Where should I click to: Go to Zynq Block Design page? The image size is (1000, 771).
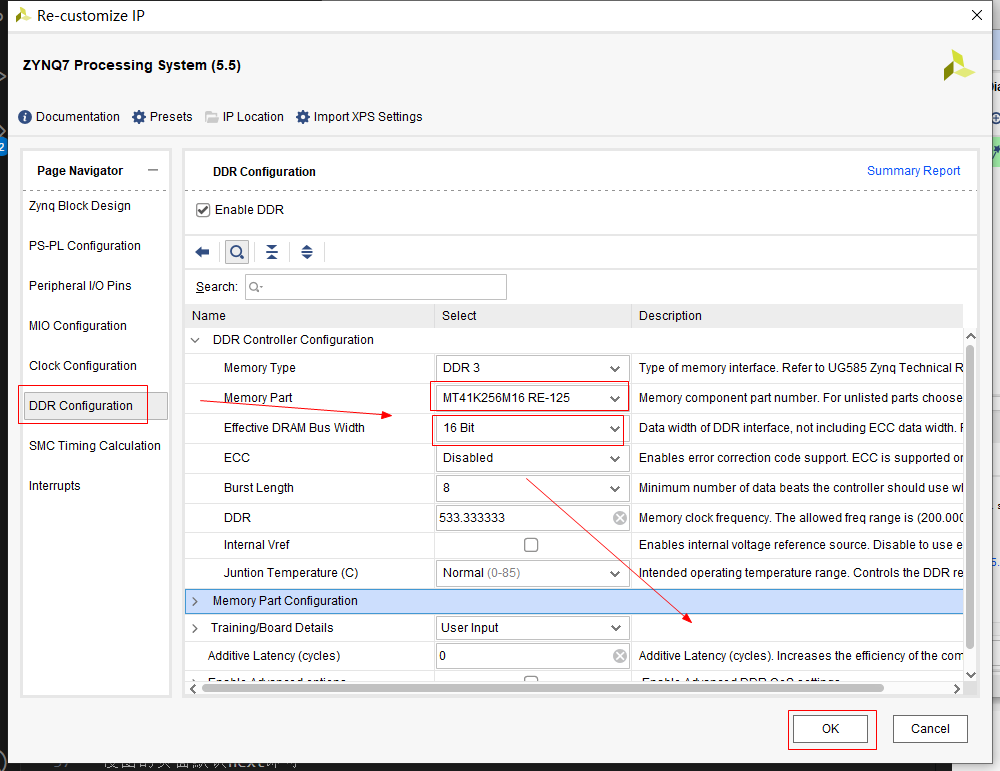80,206
